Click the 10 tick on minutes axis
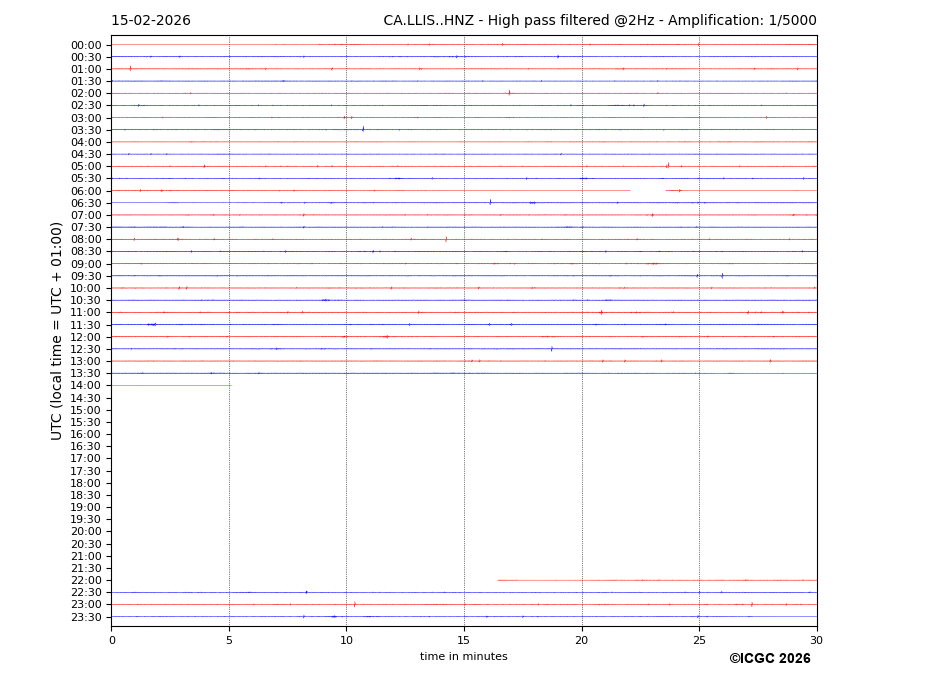This screenshot has width=927, height=696. (x=346, y=640)
